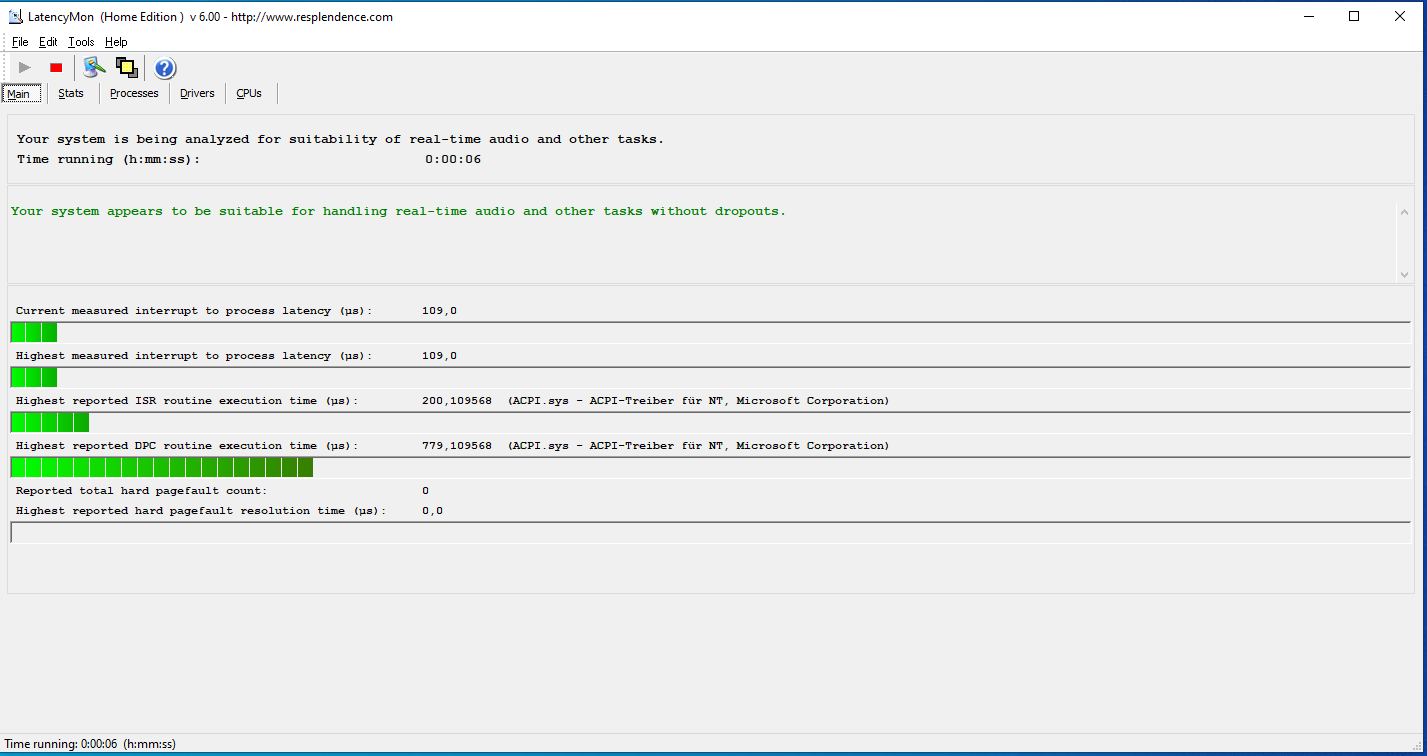Image resolution: width=1427 pixels, height=756 pixels.
Task: Click the highest DPC execution time bar
Action: click(x=711, y=467)
